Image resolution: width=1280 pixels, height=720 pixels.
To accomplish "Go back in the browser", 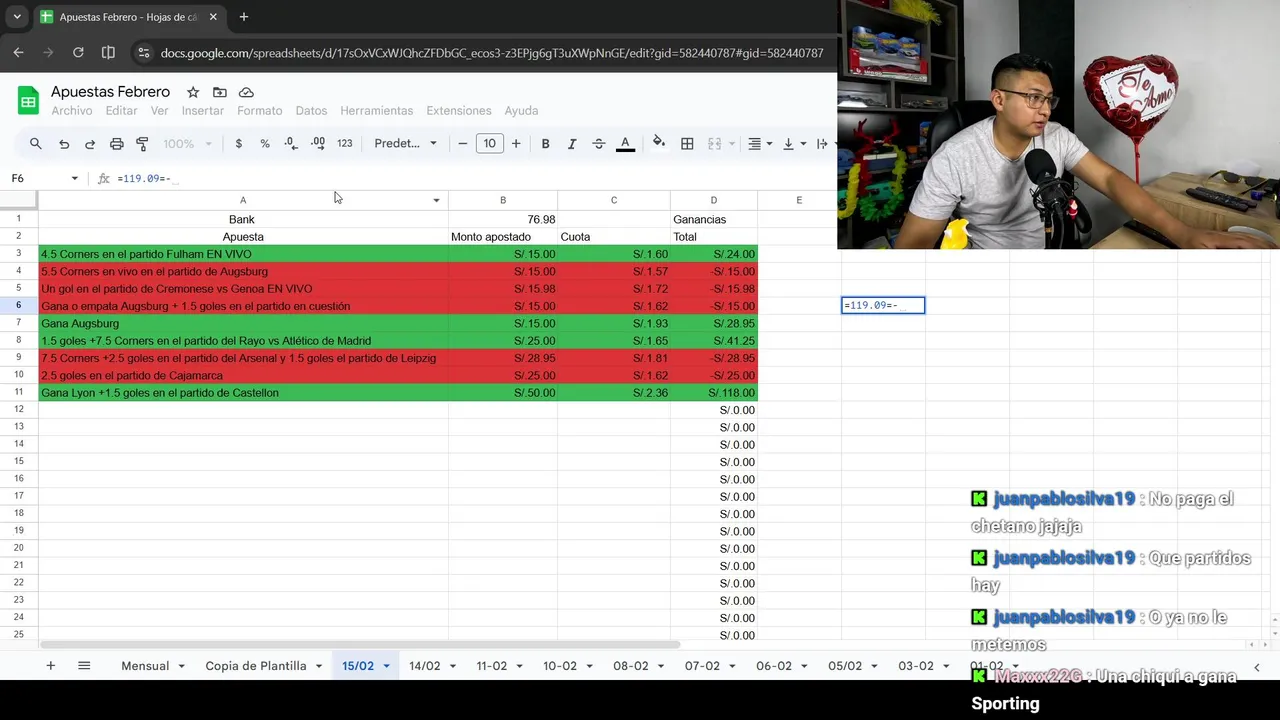I will click(x=18, y=52).
